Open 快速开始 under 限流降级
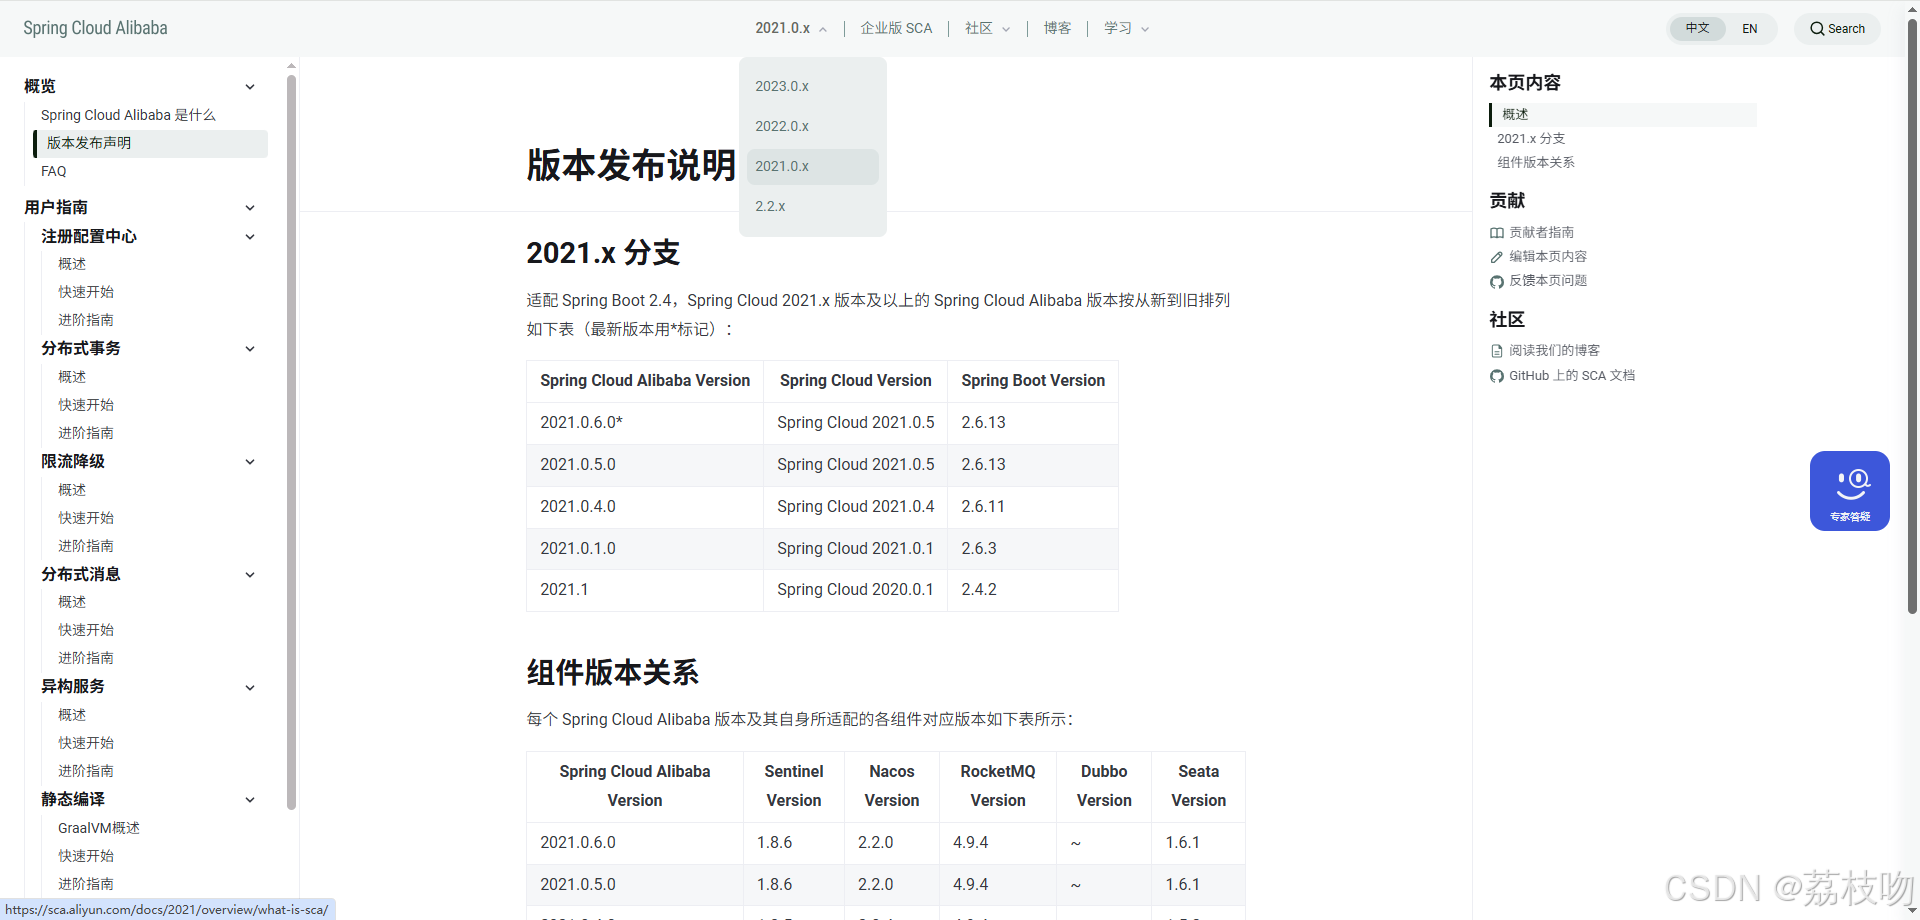1920x920 pixels. click(86, 518)
